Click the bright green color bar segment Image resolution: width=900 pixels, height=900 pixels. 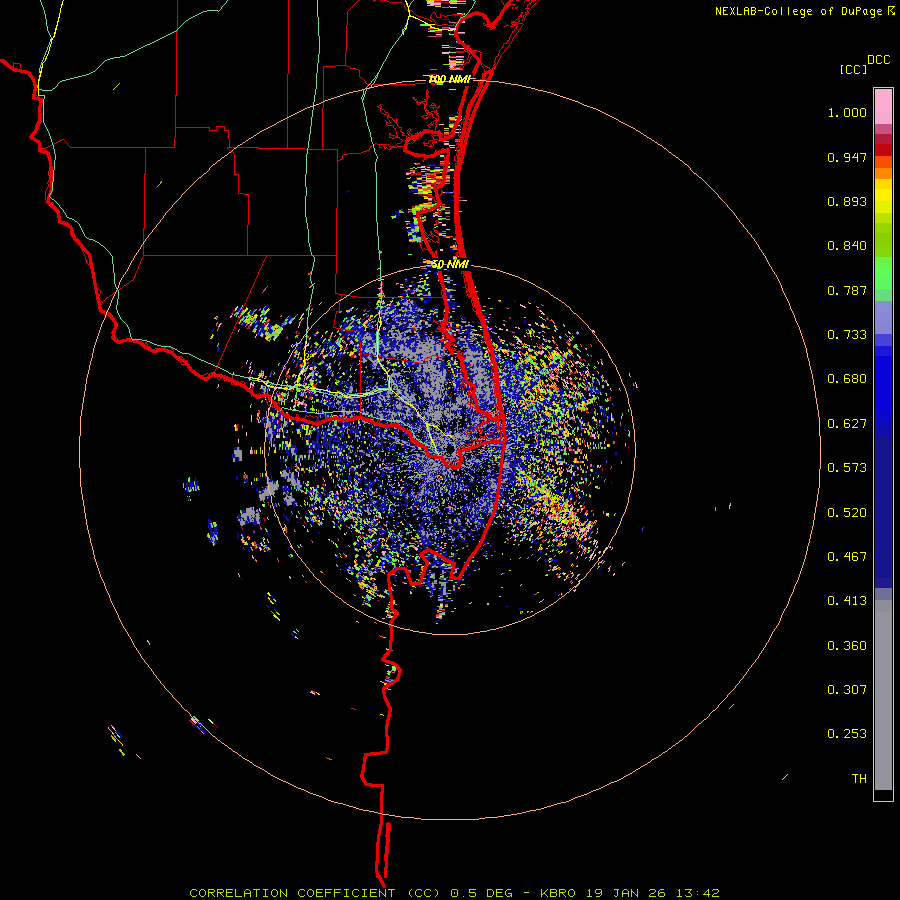[883, 273]
